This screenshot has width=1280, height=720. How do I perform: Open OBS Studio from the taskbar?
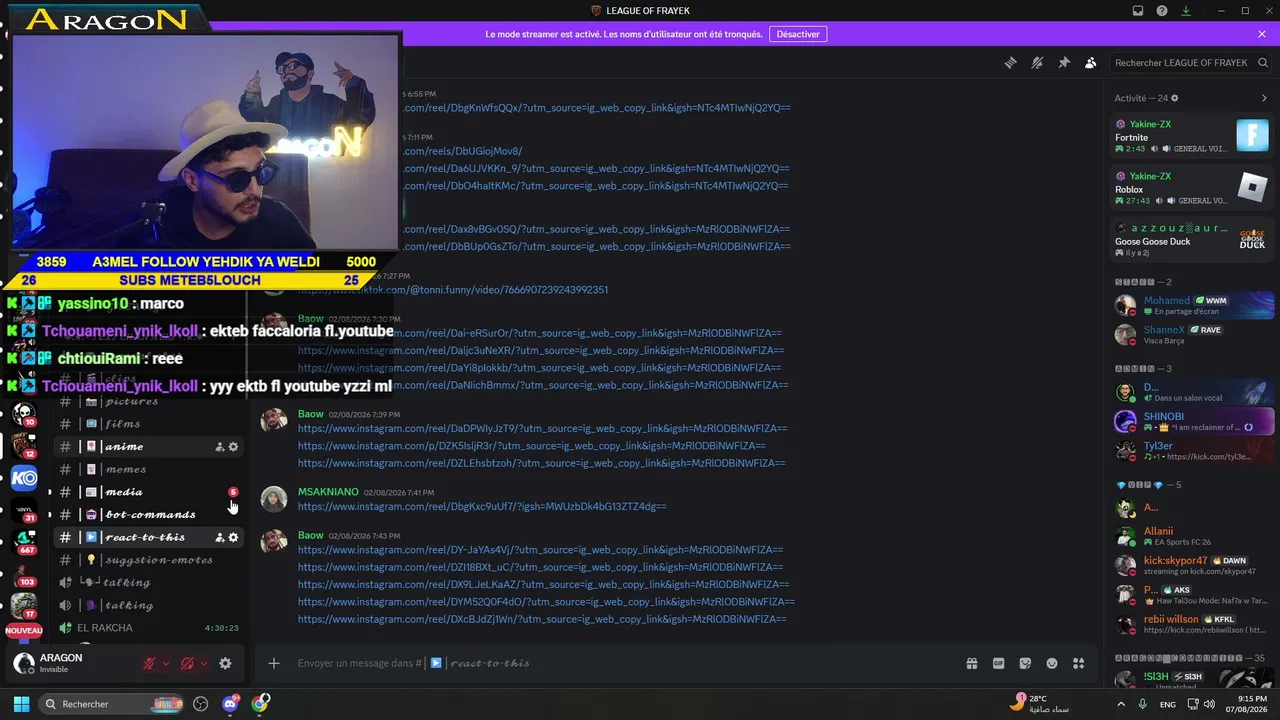coord(200,704)
